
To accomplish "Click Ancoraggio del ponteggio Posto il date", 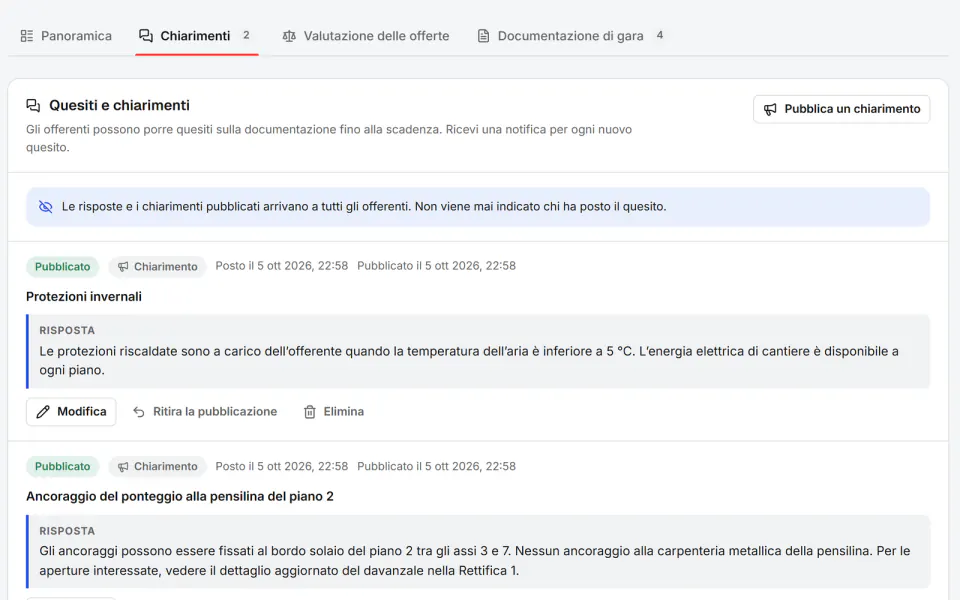I will click(282, 467).
